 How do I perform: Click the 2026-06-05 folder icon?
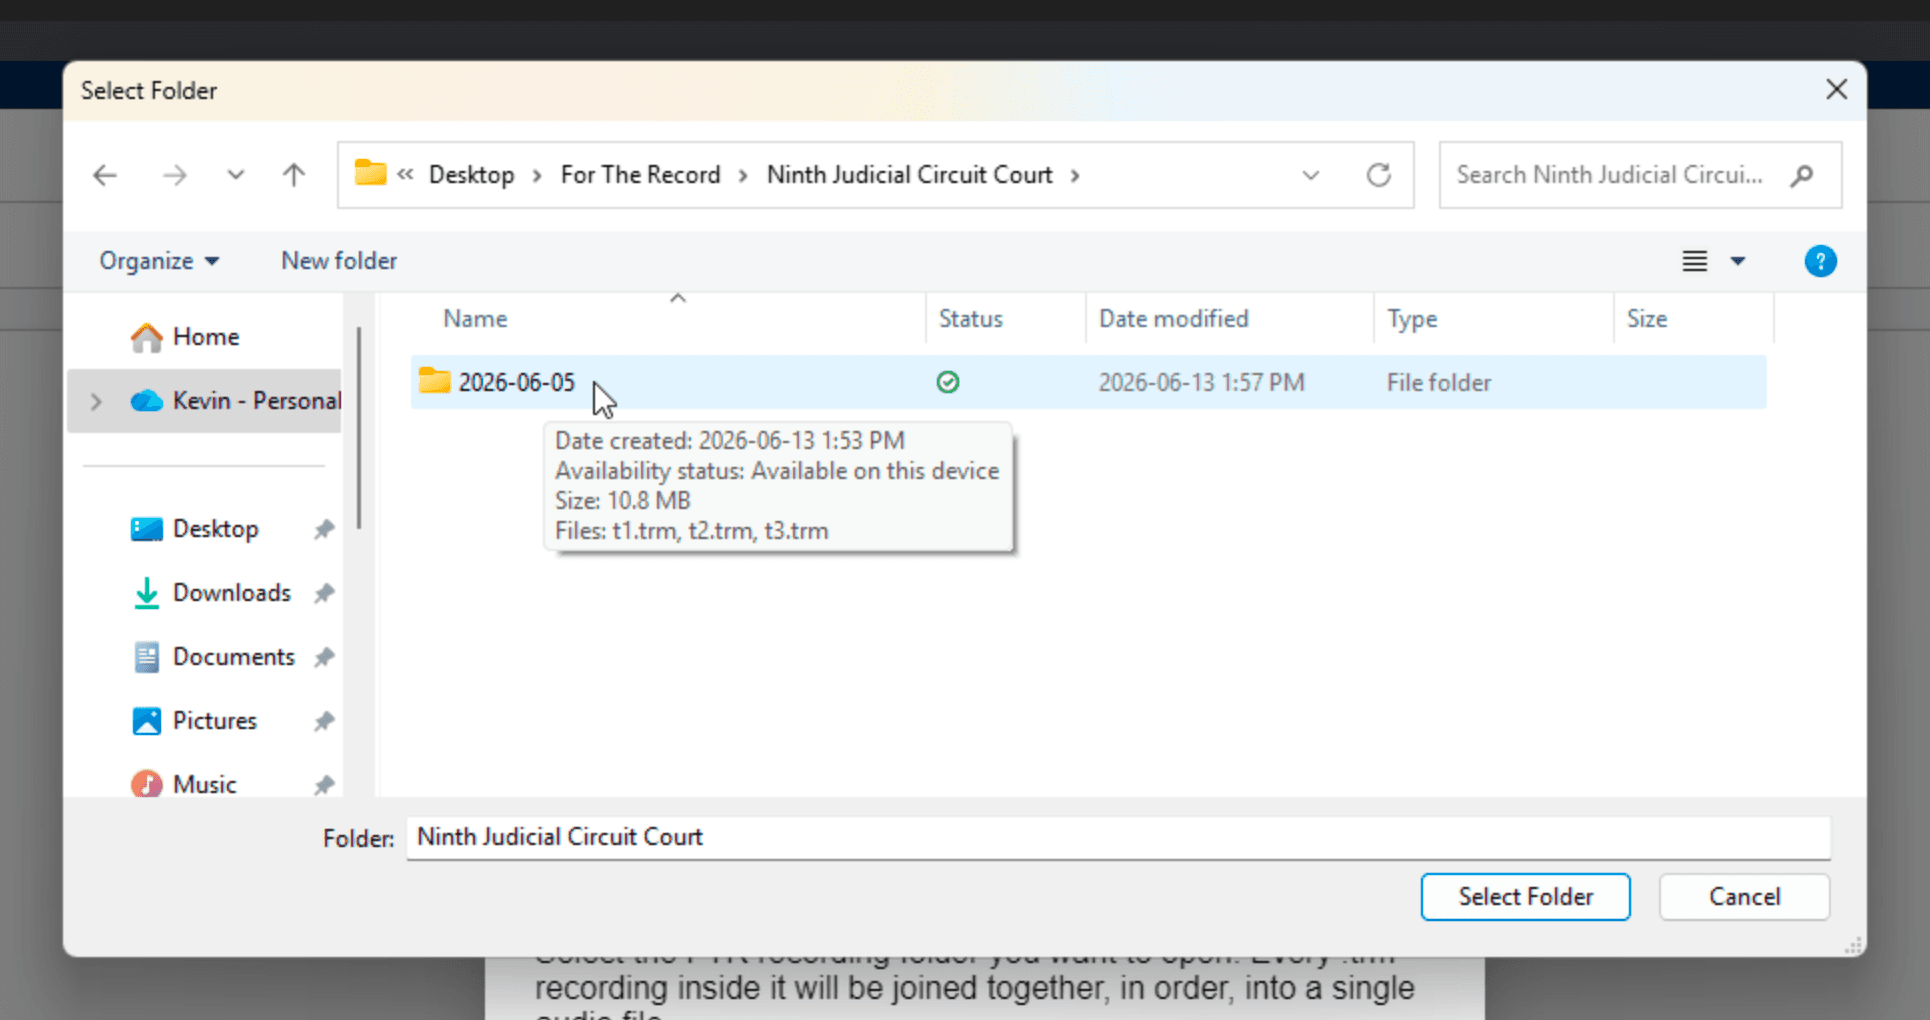tap(434, 381)
